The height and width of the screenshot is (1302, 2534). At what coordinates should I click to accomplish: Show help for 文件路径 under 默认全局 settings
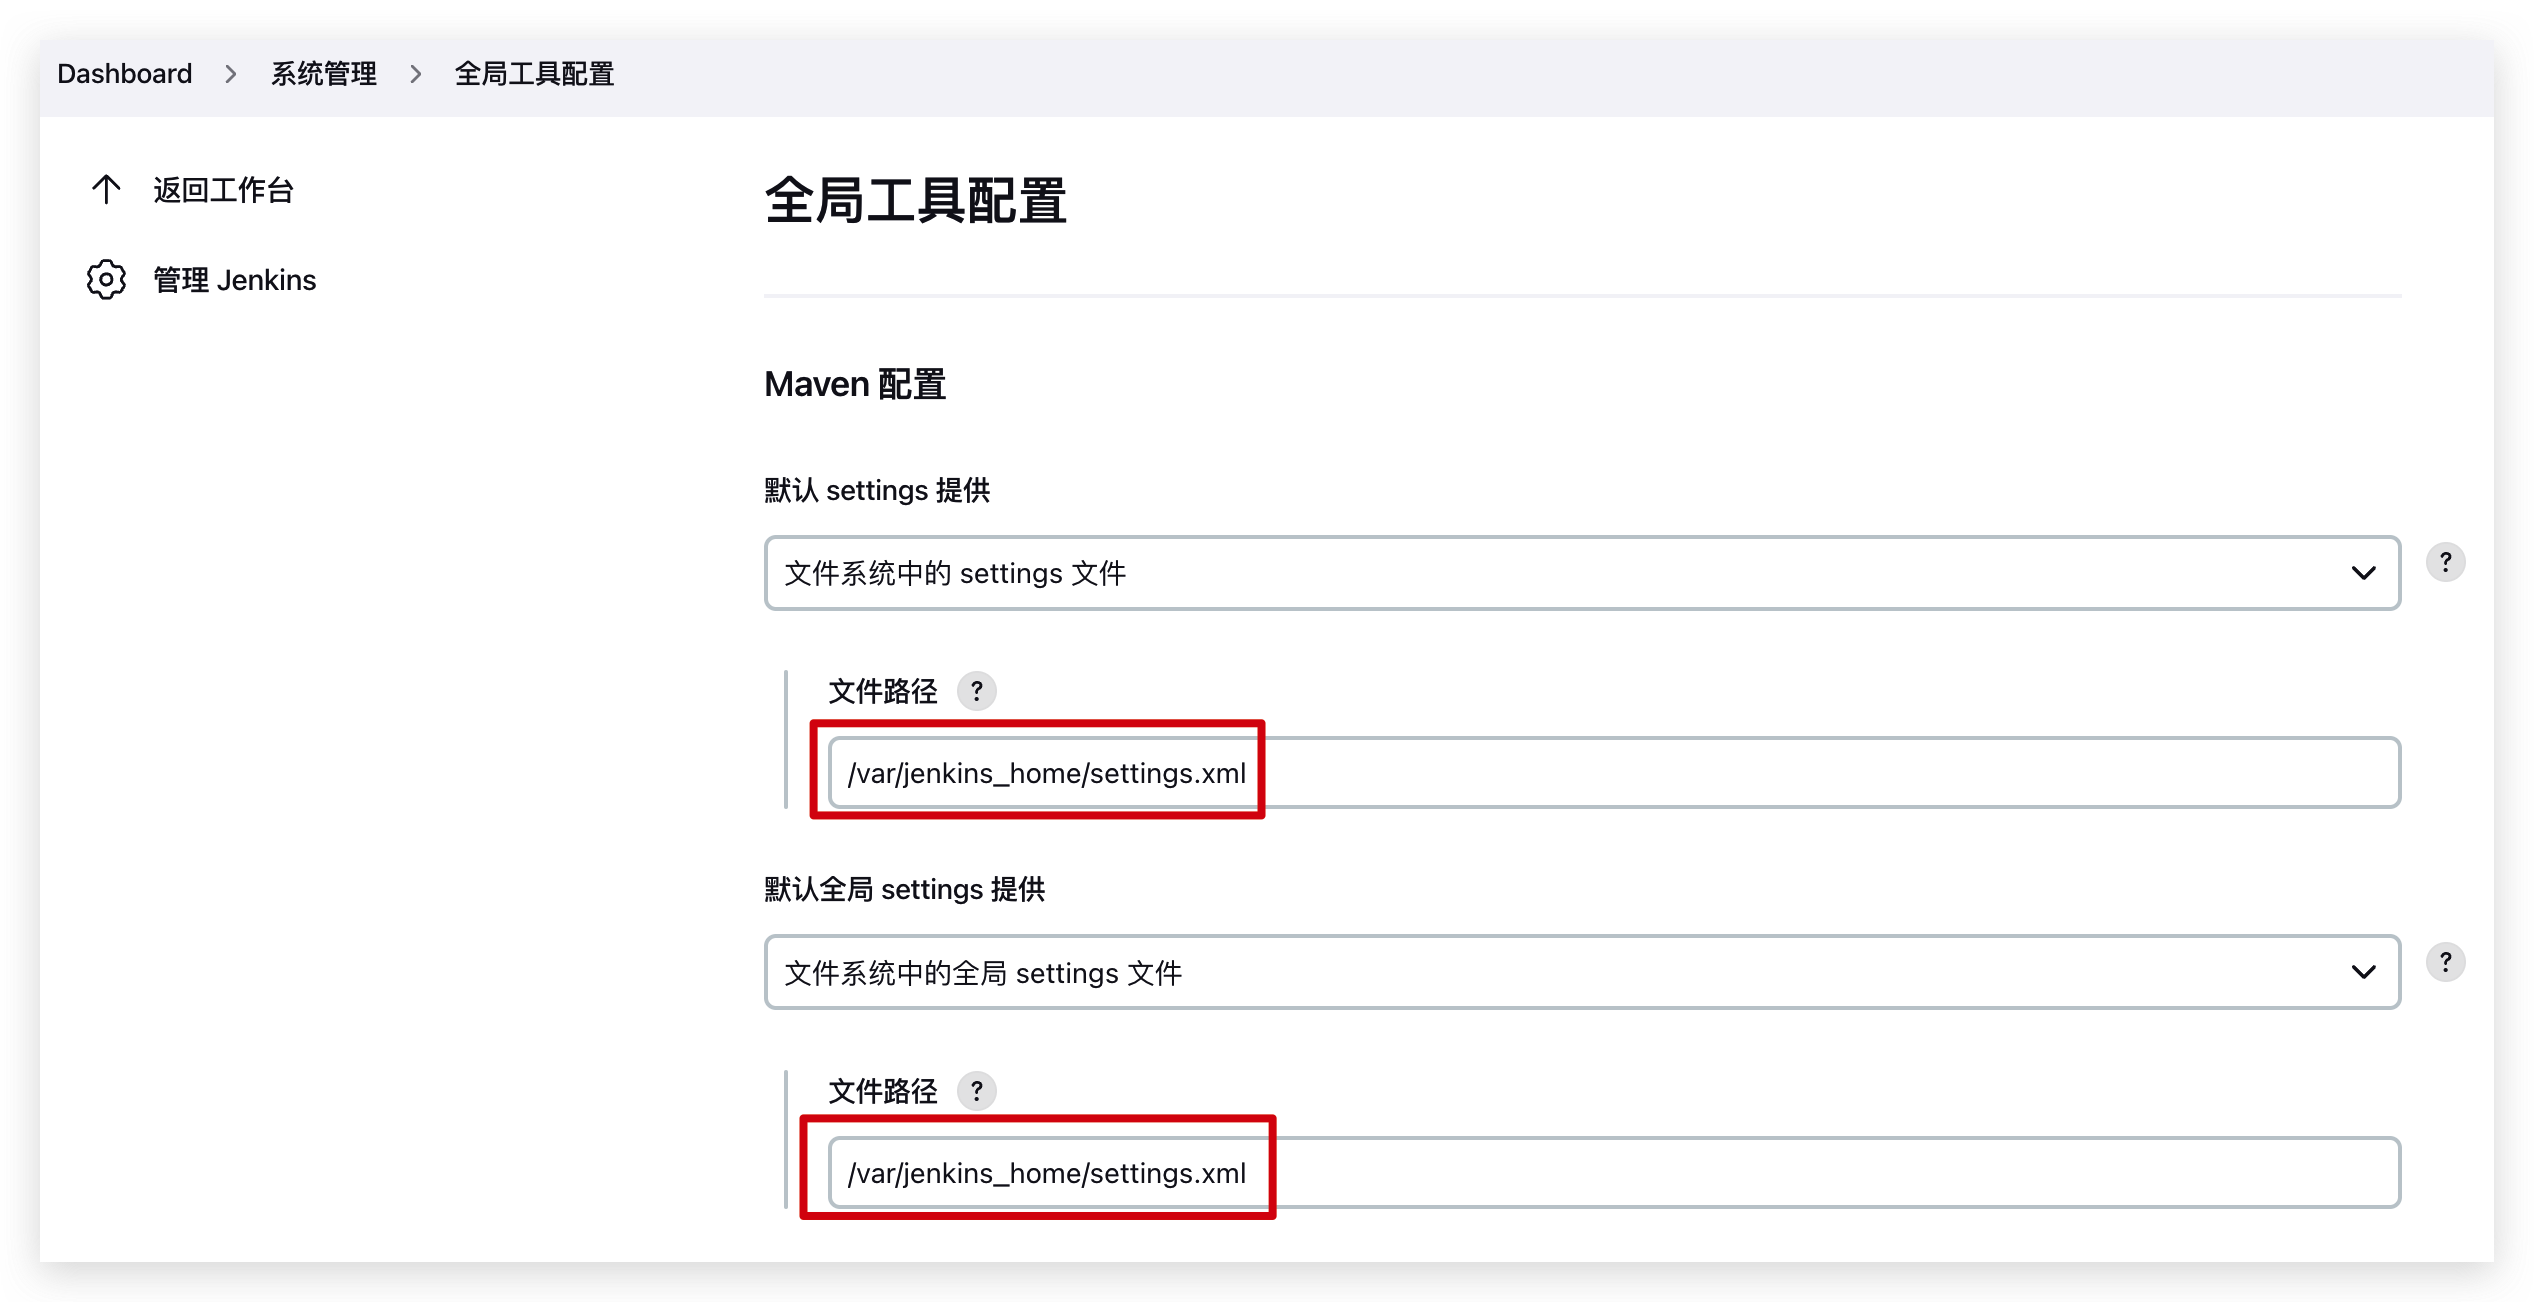(x=976, y=1091)
